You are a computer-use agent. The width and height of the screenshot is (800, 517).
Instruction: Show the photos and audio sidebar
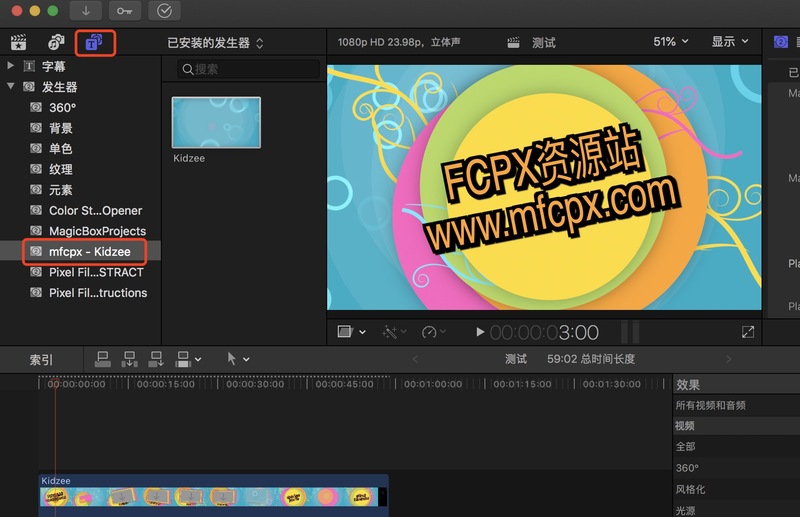(56, 42)
